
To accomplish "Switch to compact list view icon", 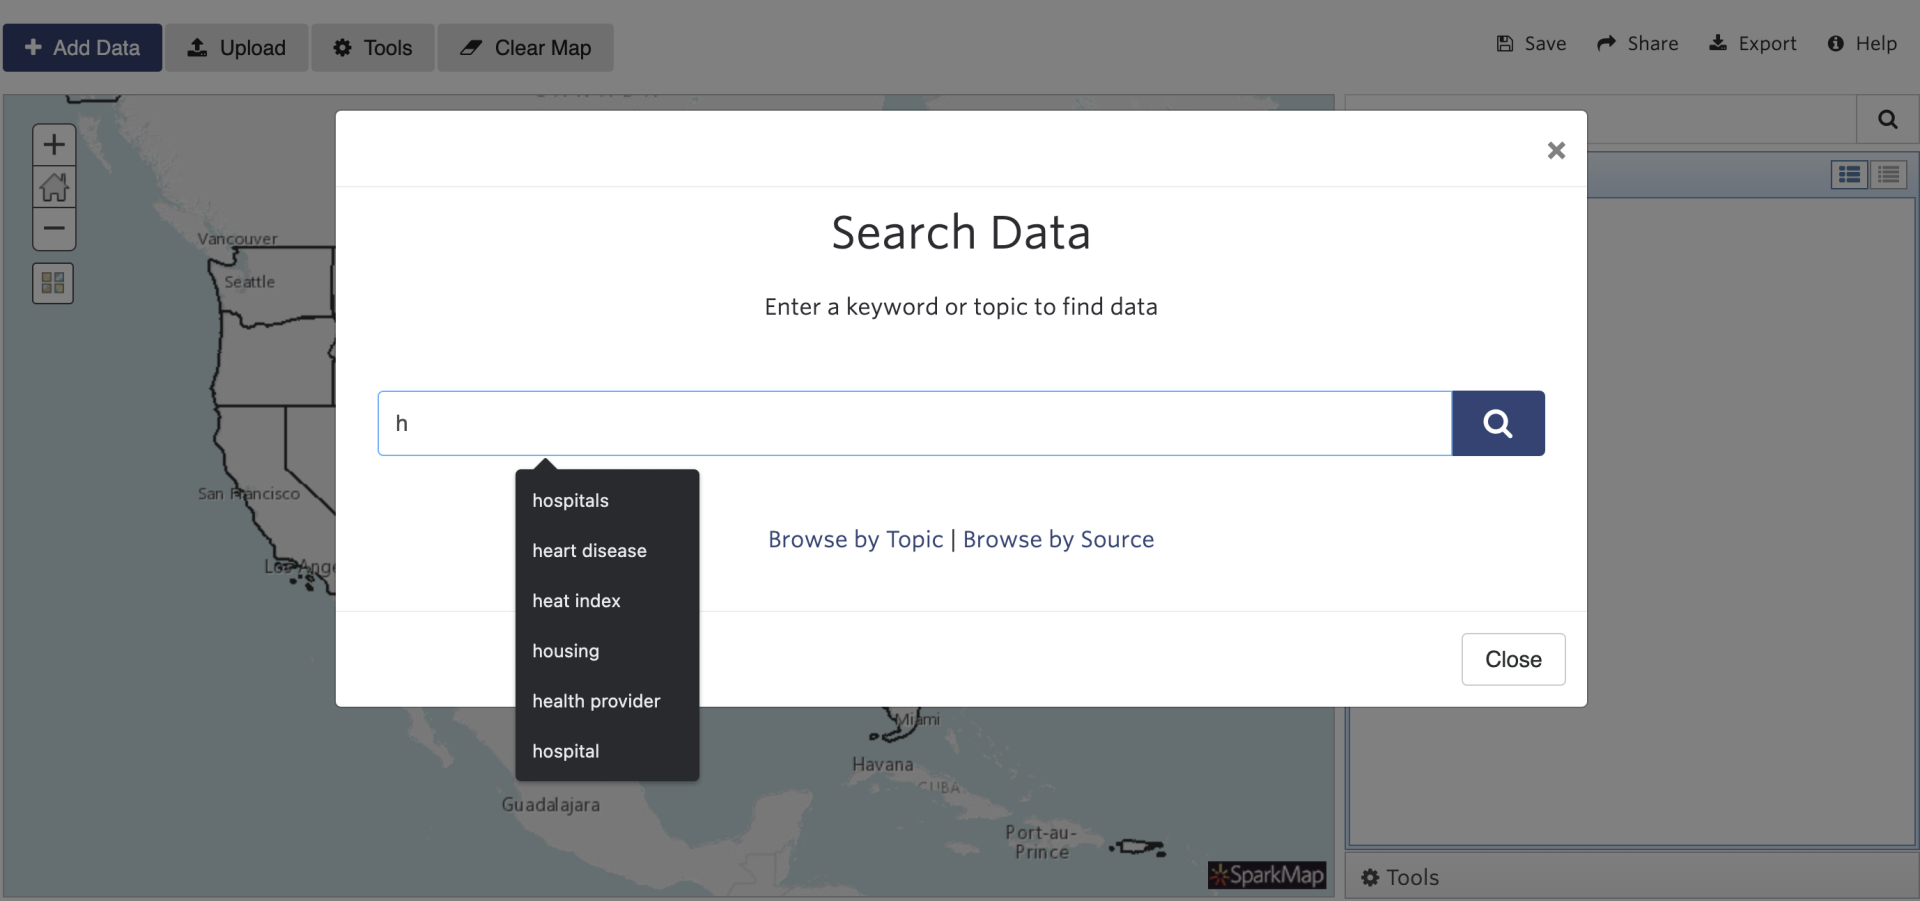I will (x=1889, y=175).
